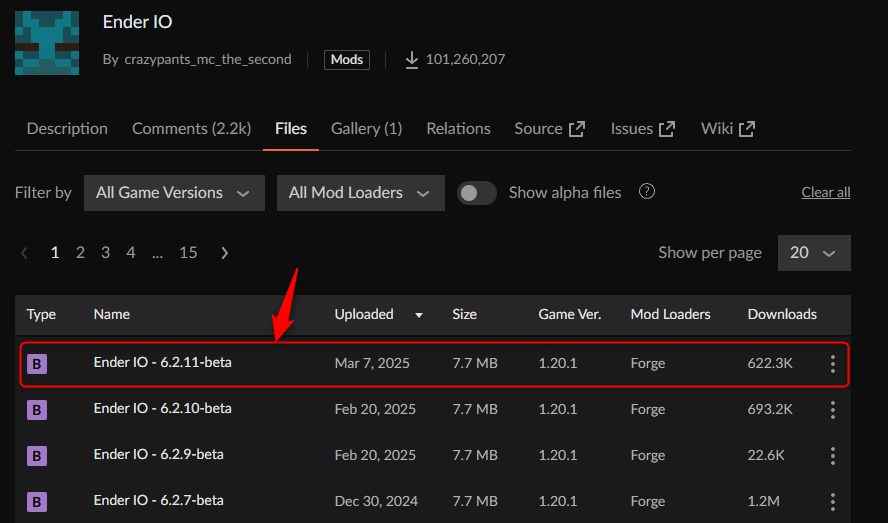Click the 622.3K downloads value
This screenshot has width=888, height=523.
770,363
